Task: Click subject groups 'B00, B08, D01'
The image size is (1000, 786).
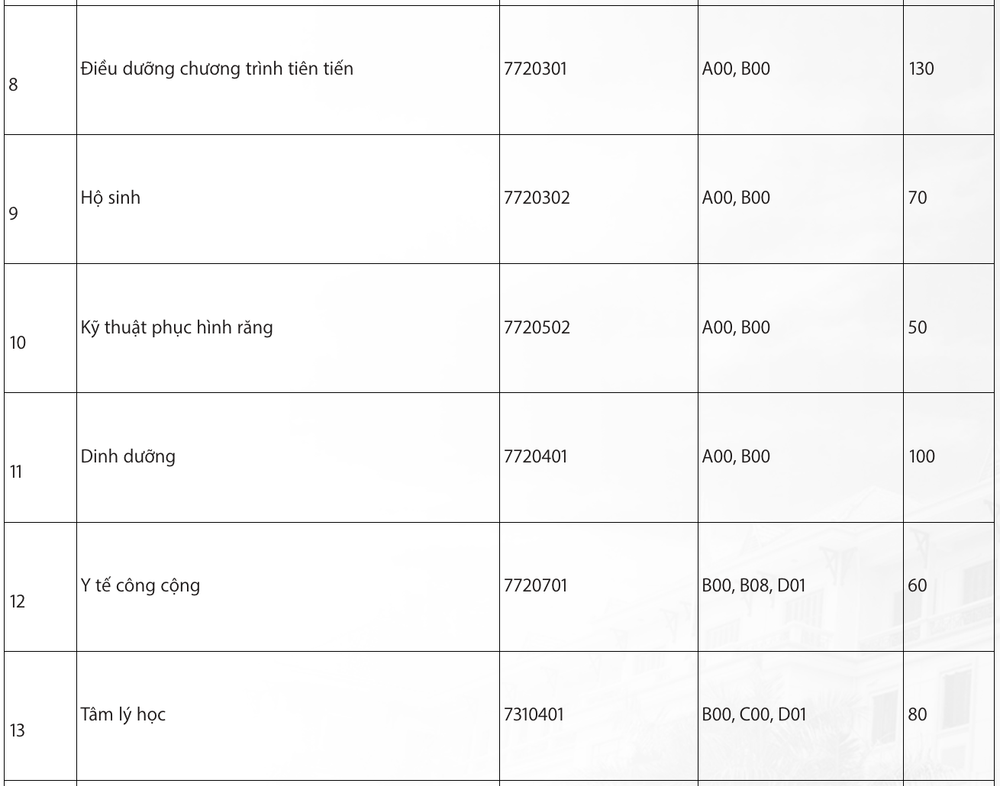Action: (x=754, y=585)
